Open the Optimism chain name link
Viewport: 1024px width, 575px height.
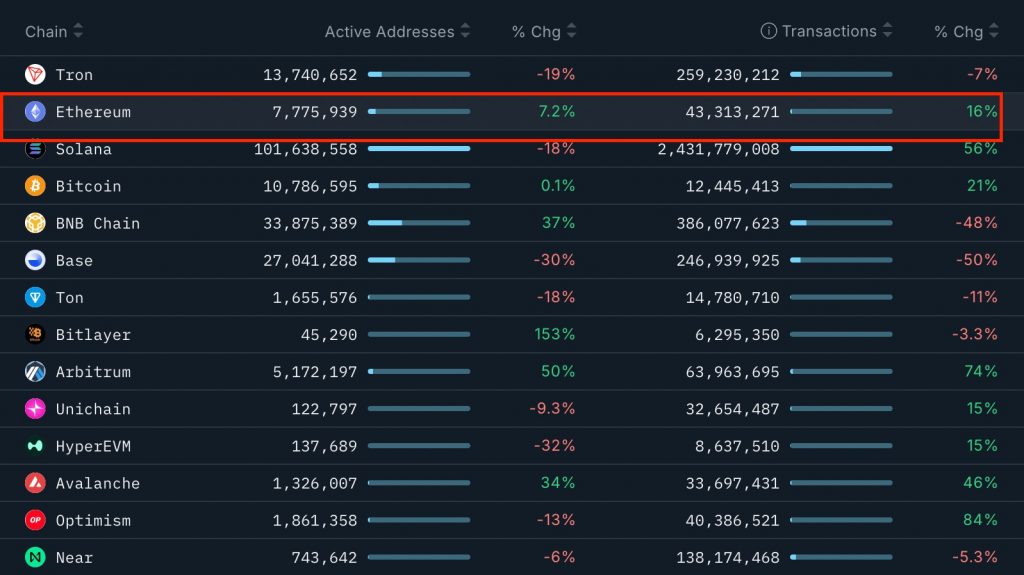pyautogui.click(x=93, y=521)
